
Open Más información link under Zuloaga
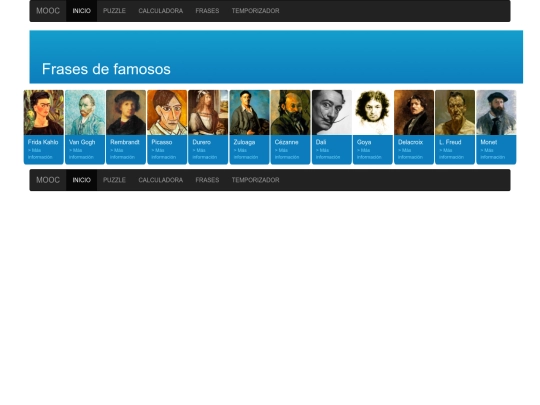[x=246, y=154]
